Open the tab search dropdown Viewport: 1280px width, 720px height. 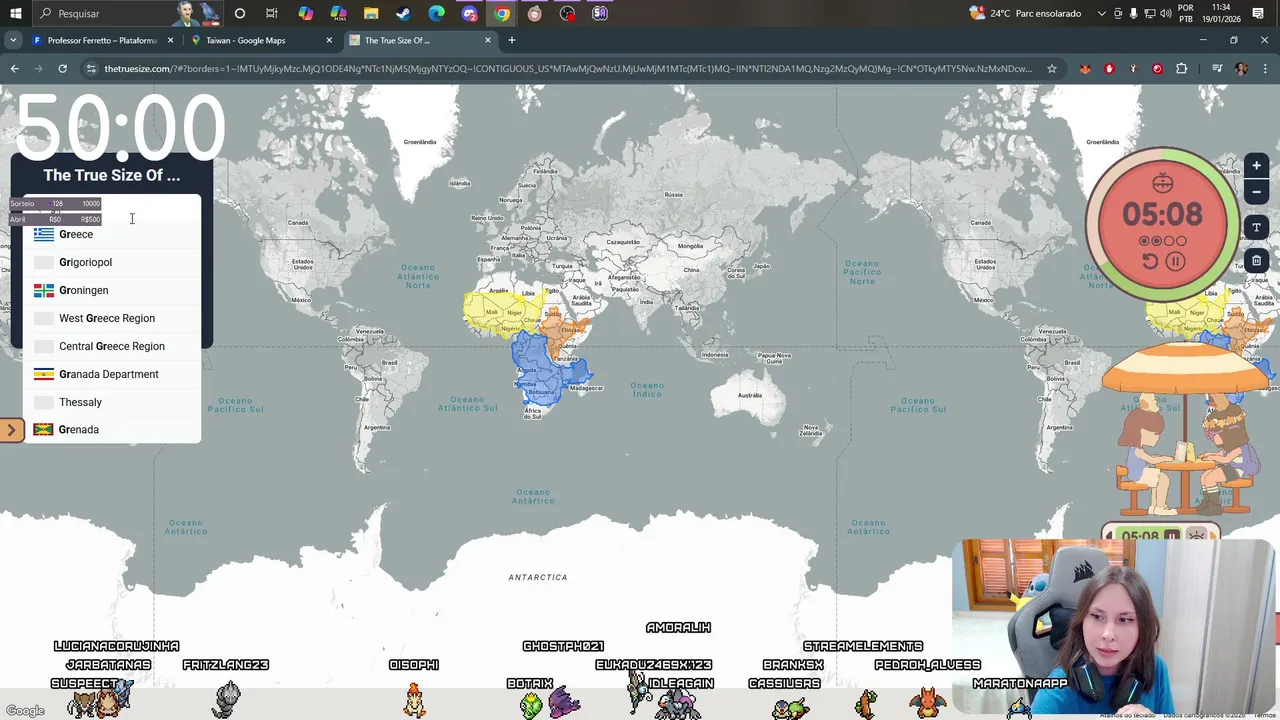point(12,40)
